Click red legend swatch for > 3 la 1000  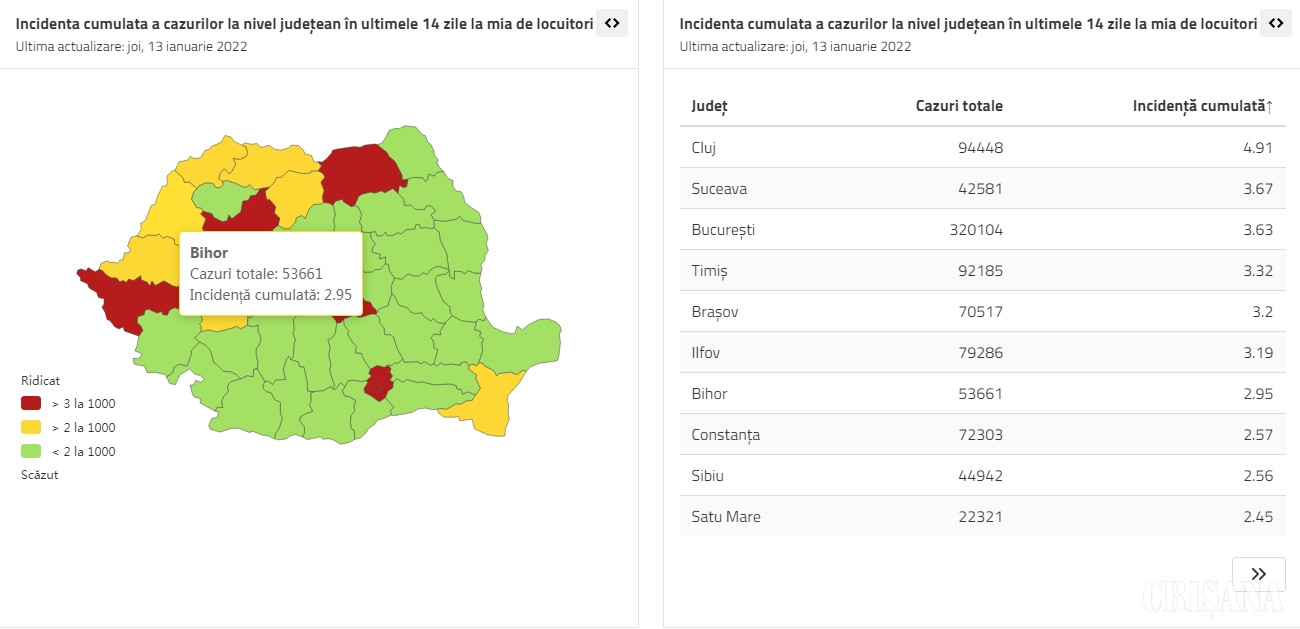pyautogui.click(x=32, y=404)
